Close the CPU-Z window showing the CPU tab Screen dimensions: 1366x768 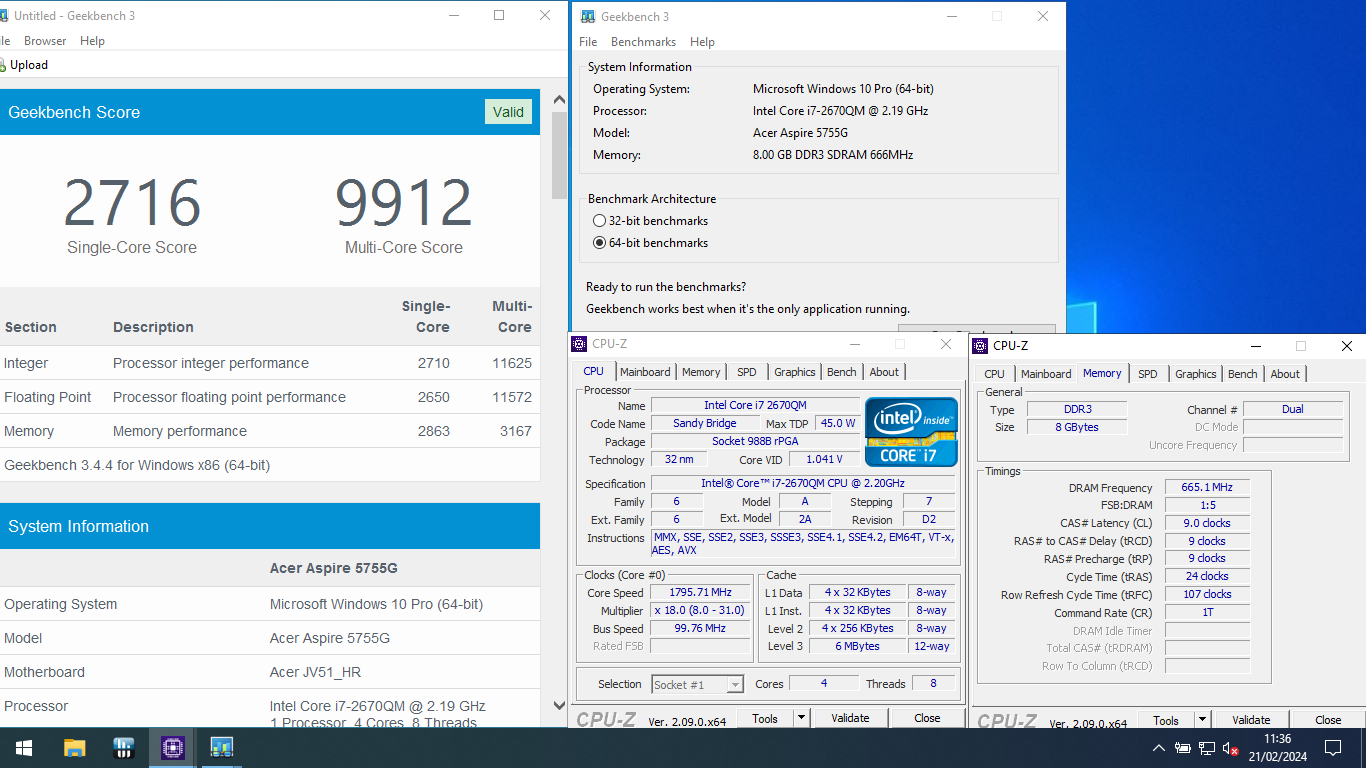point(945,344)
